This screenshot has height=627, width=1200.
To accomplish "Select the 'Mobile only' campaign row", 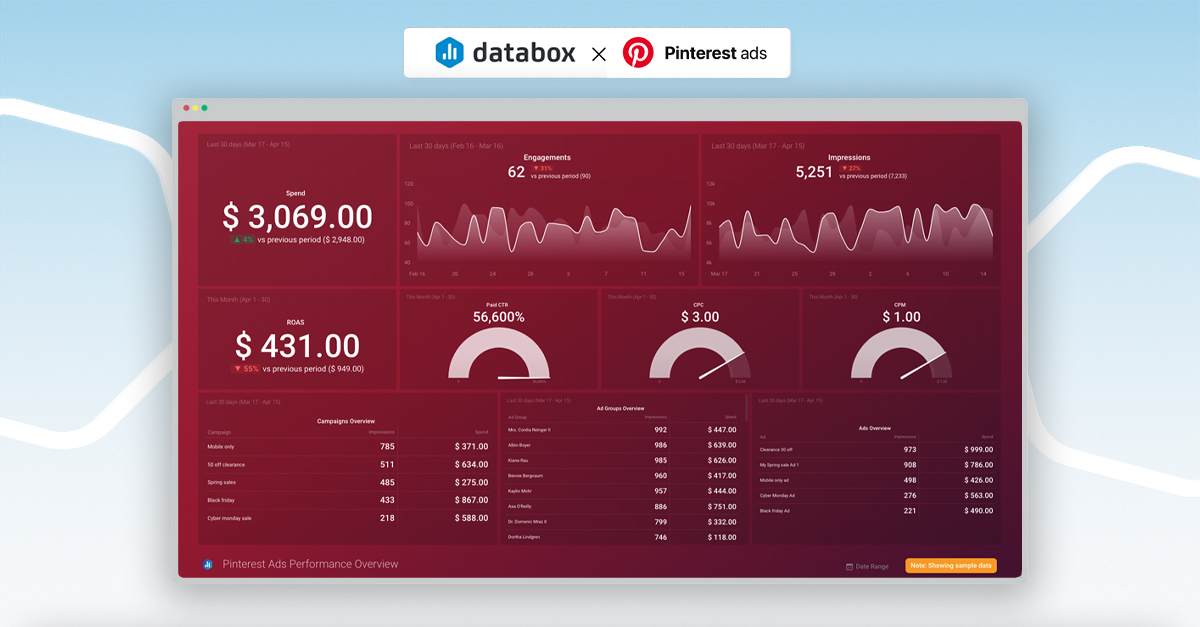I will 346,447.
